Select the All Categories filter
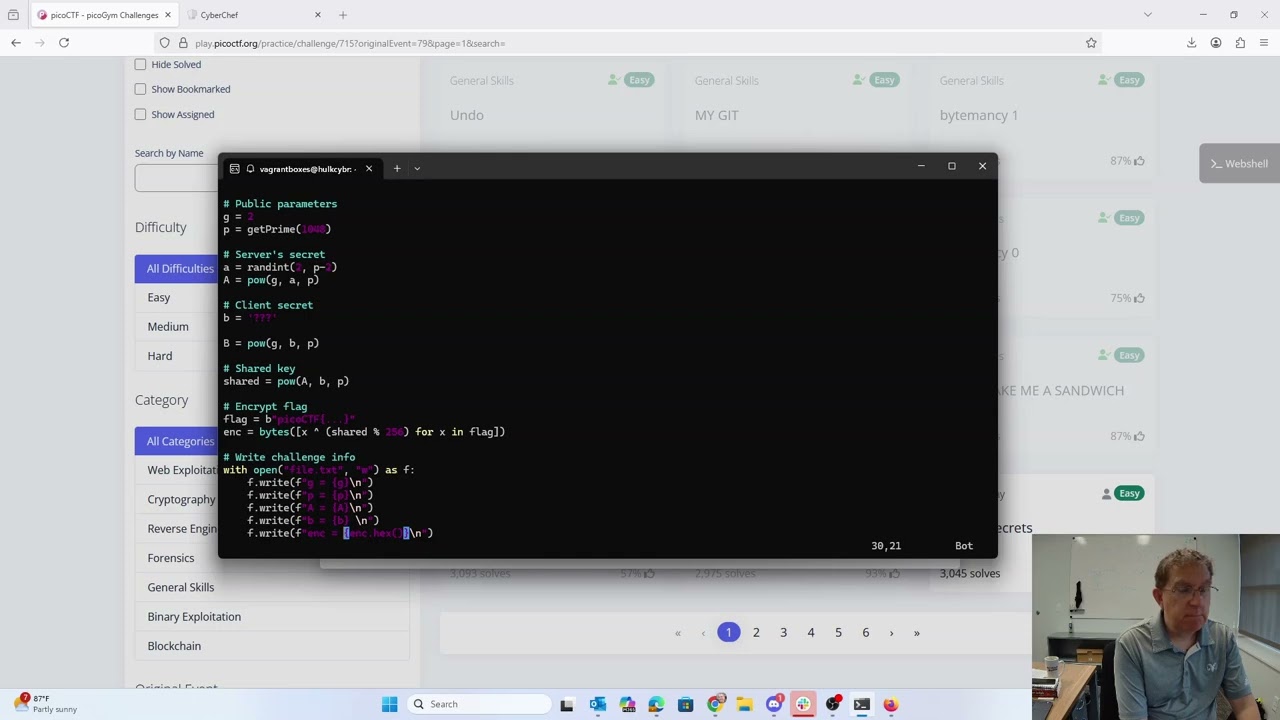This screenshot has height=720, width=1280. (177, 441)
